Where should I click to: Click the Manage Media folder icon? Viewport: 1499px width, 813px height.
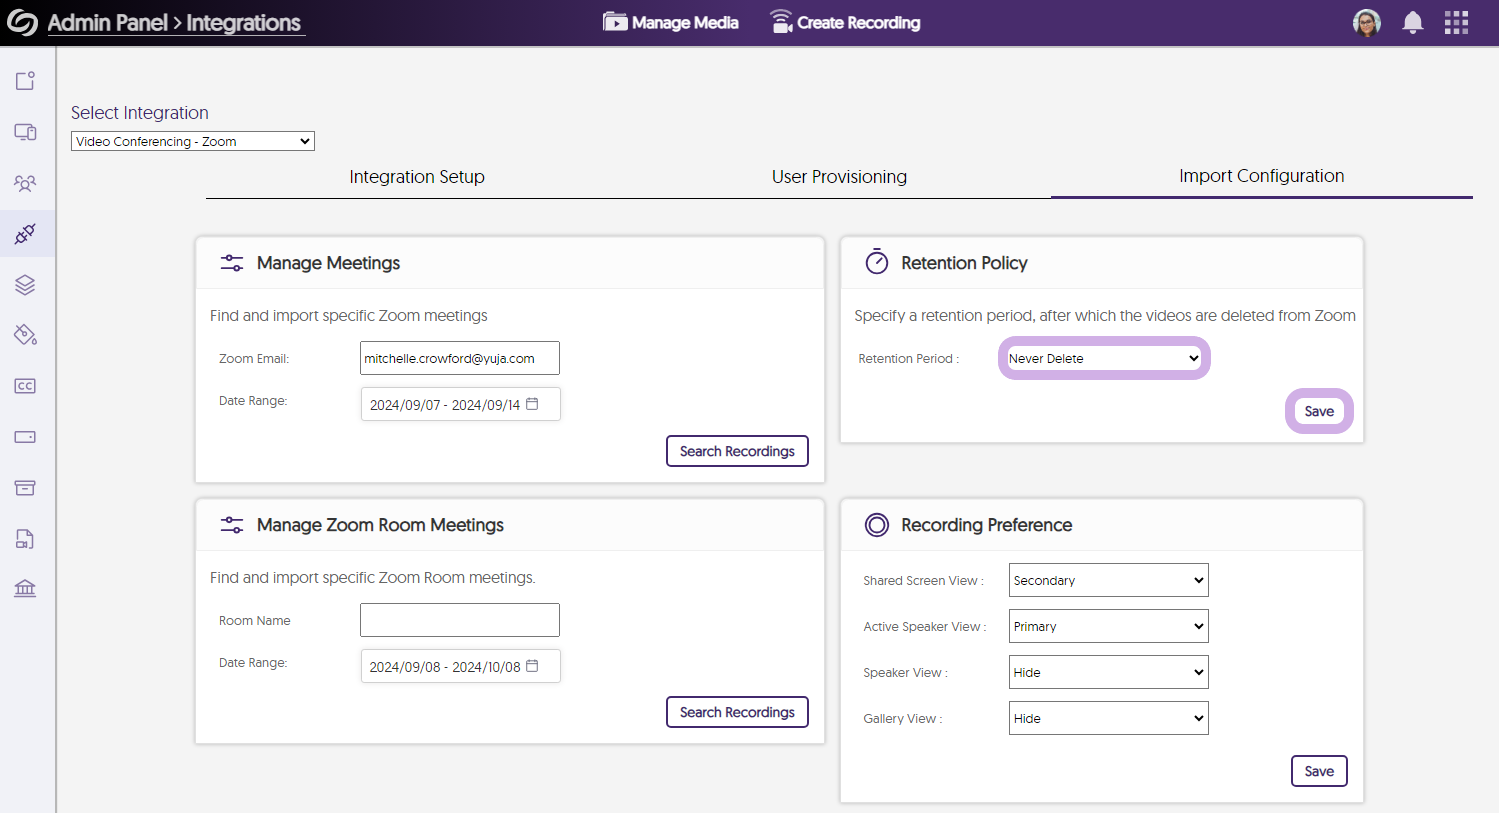click(x=615, y=22)
